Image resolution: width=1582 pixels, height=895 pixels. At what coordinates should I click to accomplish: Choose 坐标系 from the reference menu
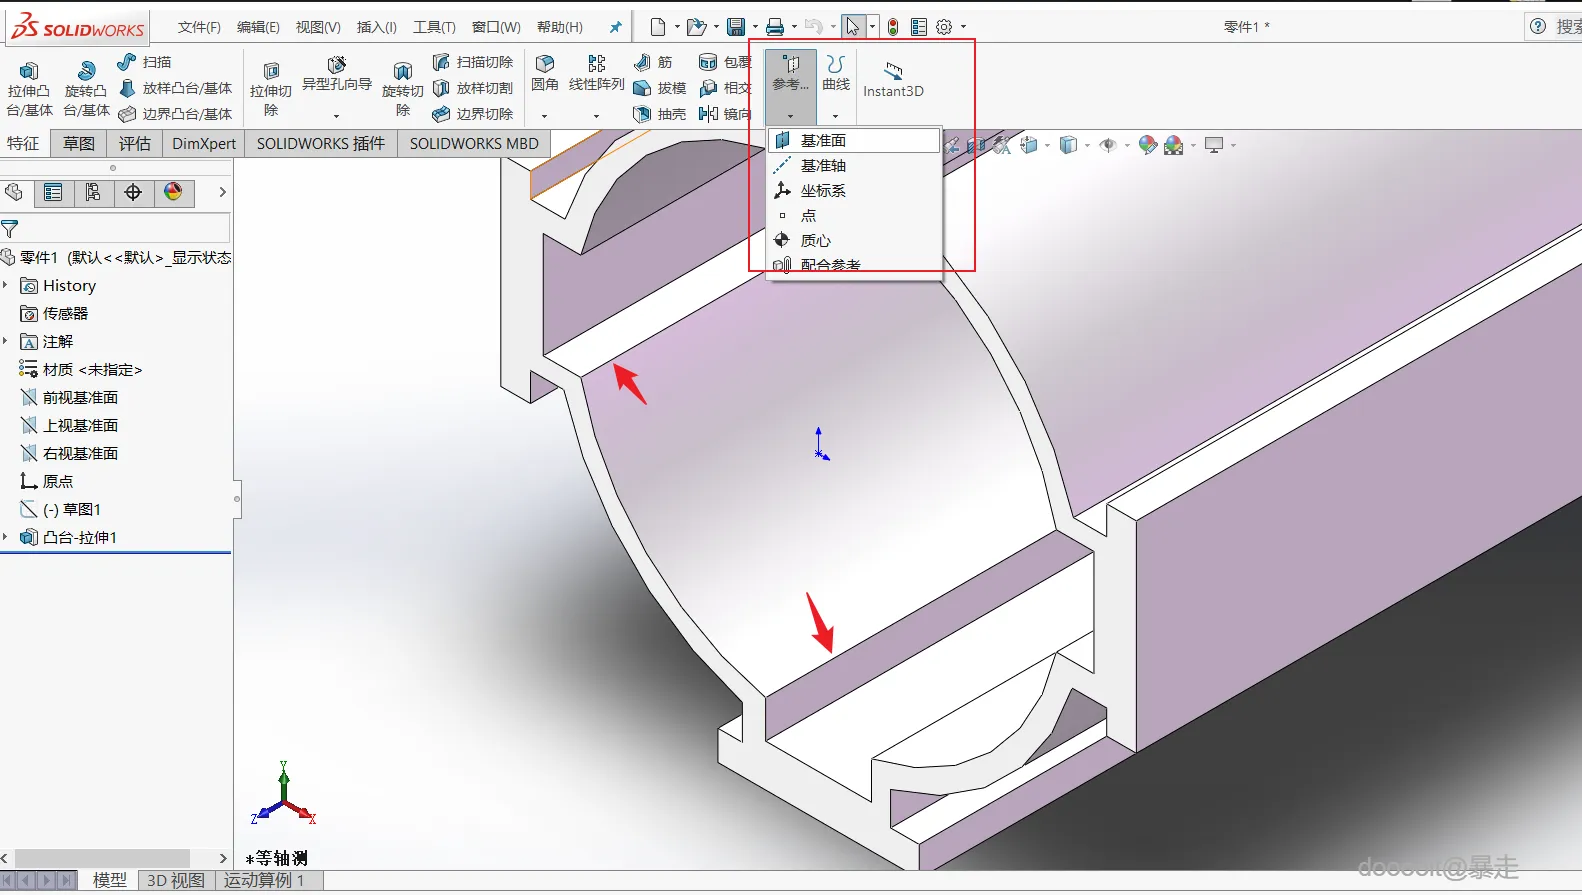(x=855, y=191)
